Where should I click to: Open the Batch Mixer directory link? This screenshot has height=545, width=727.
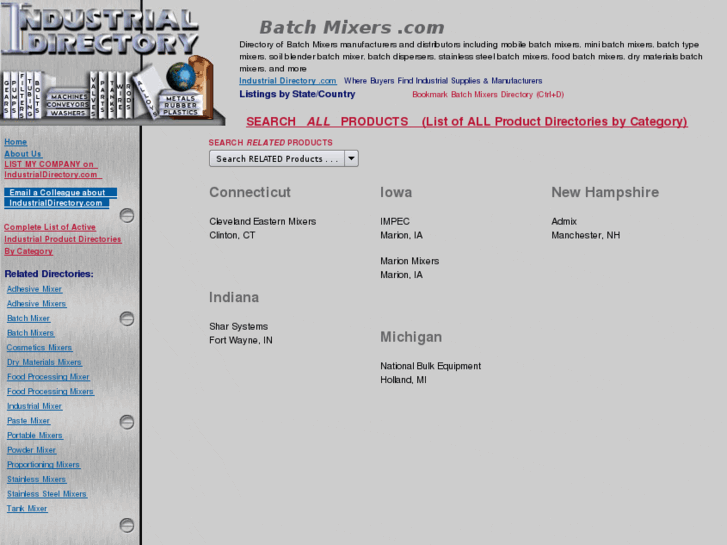pyautogui.click(x=28, y=319)
